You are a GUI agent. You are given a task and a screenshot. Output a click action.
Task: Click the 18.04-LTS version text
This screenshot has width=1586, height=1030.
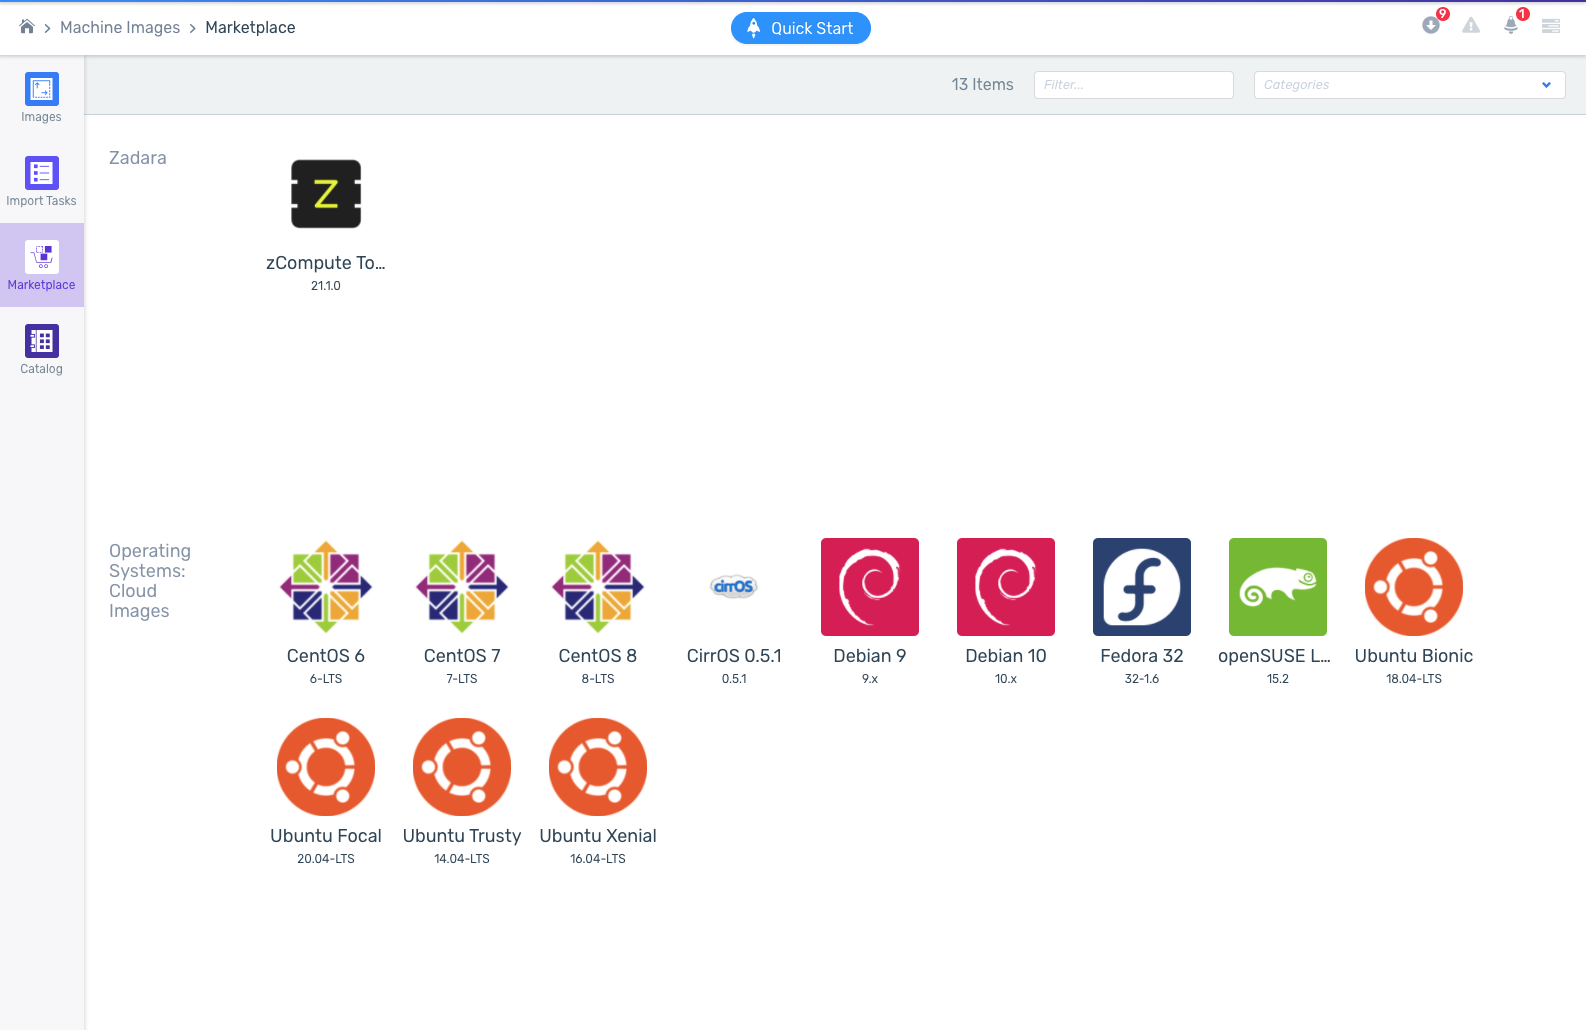coord(1414,679)
